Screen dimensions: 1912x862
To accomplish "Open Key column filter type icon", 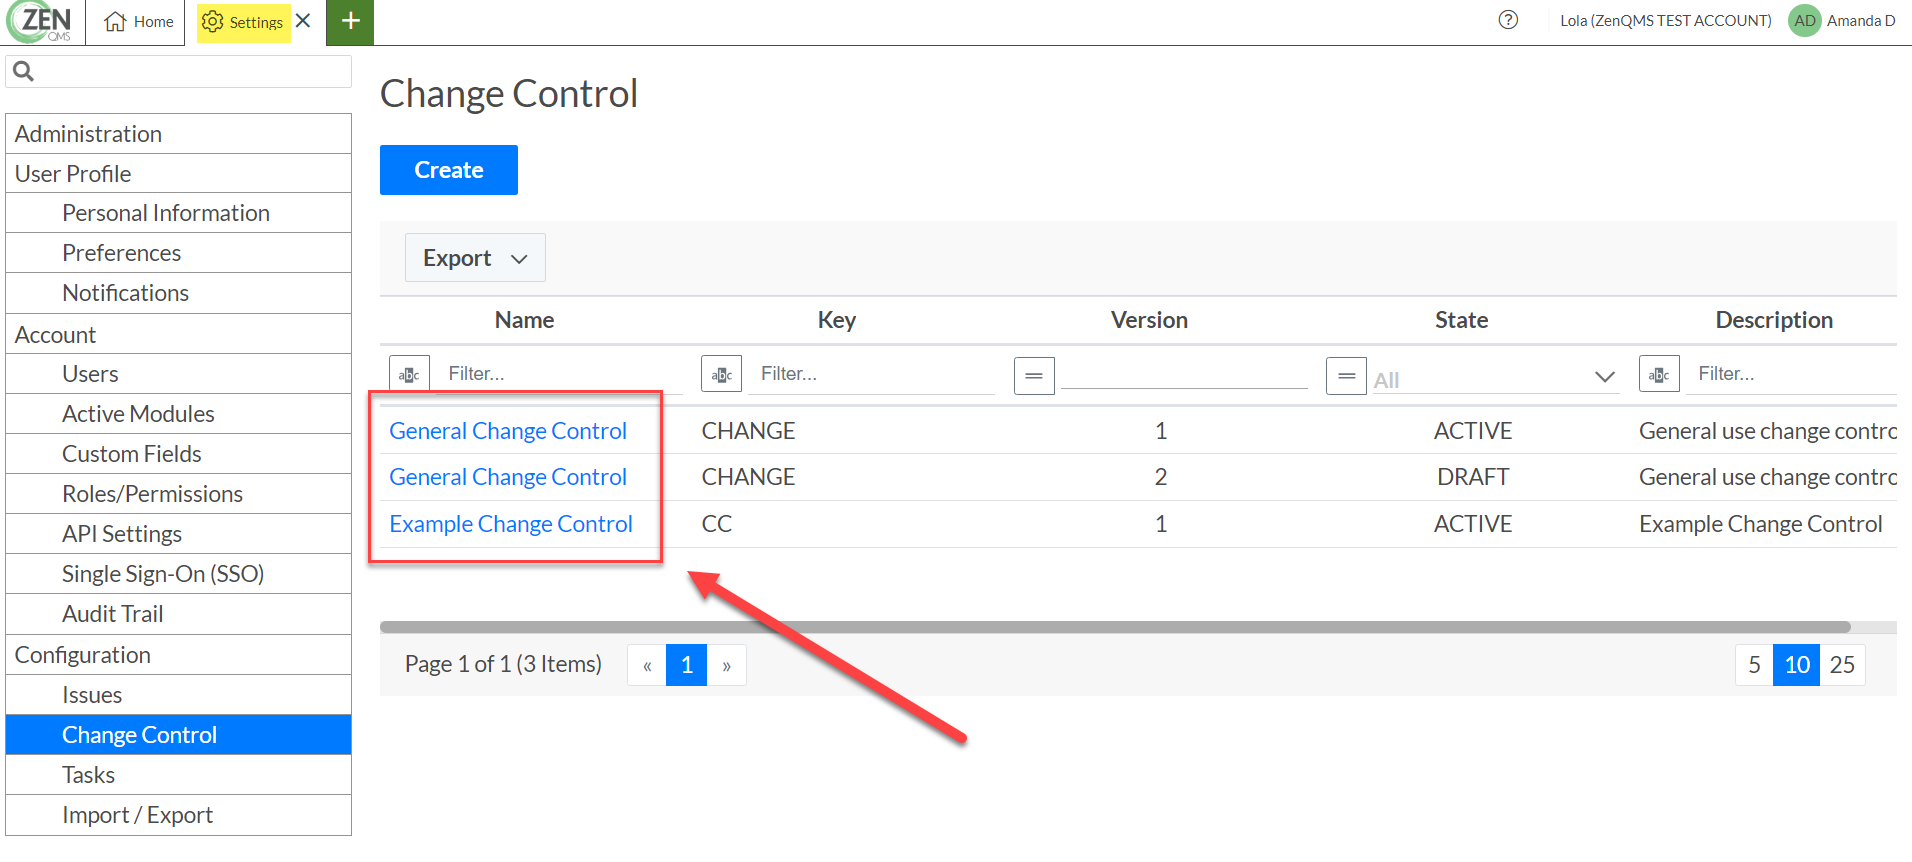I will coord(721,375).
